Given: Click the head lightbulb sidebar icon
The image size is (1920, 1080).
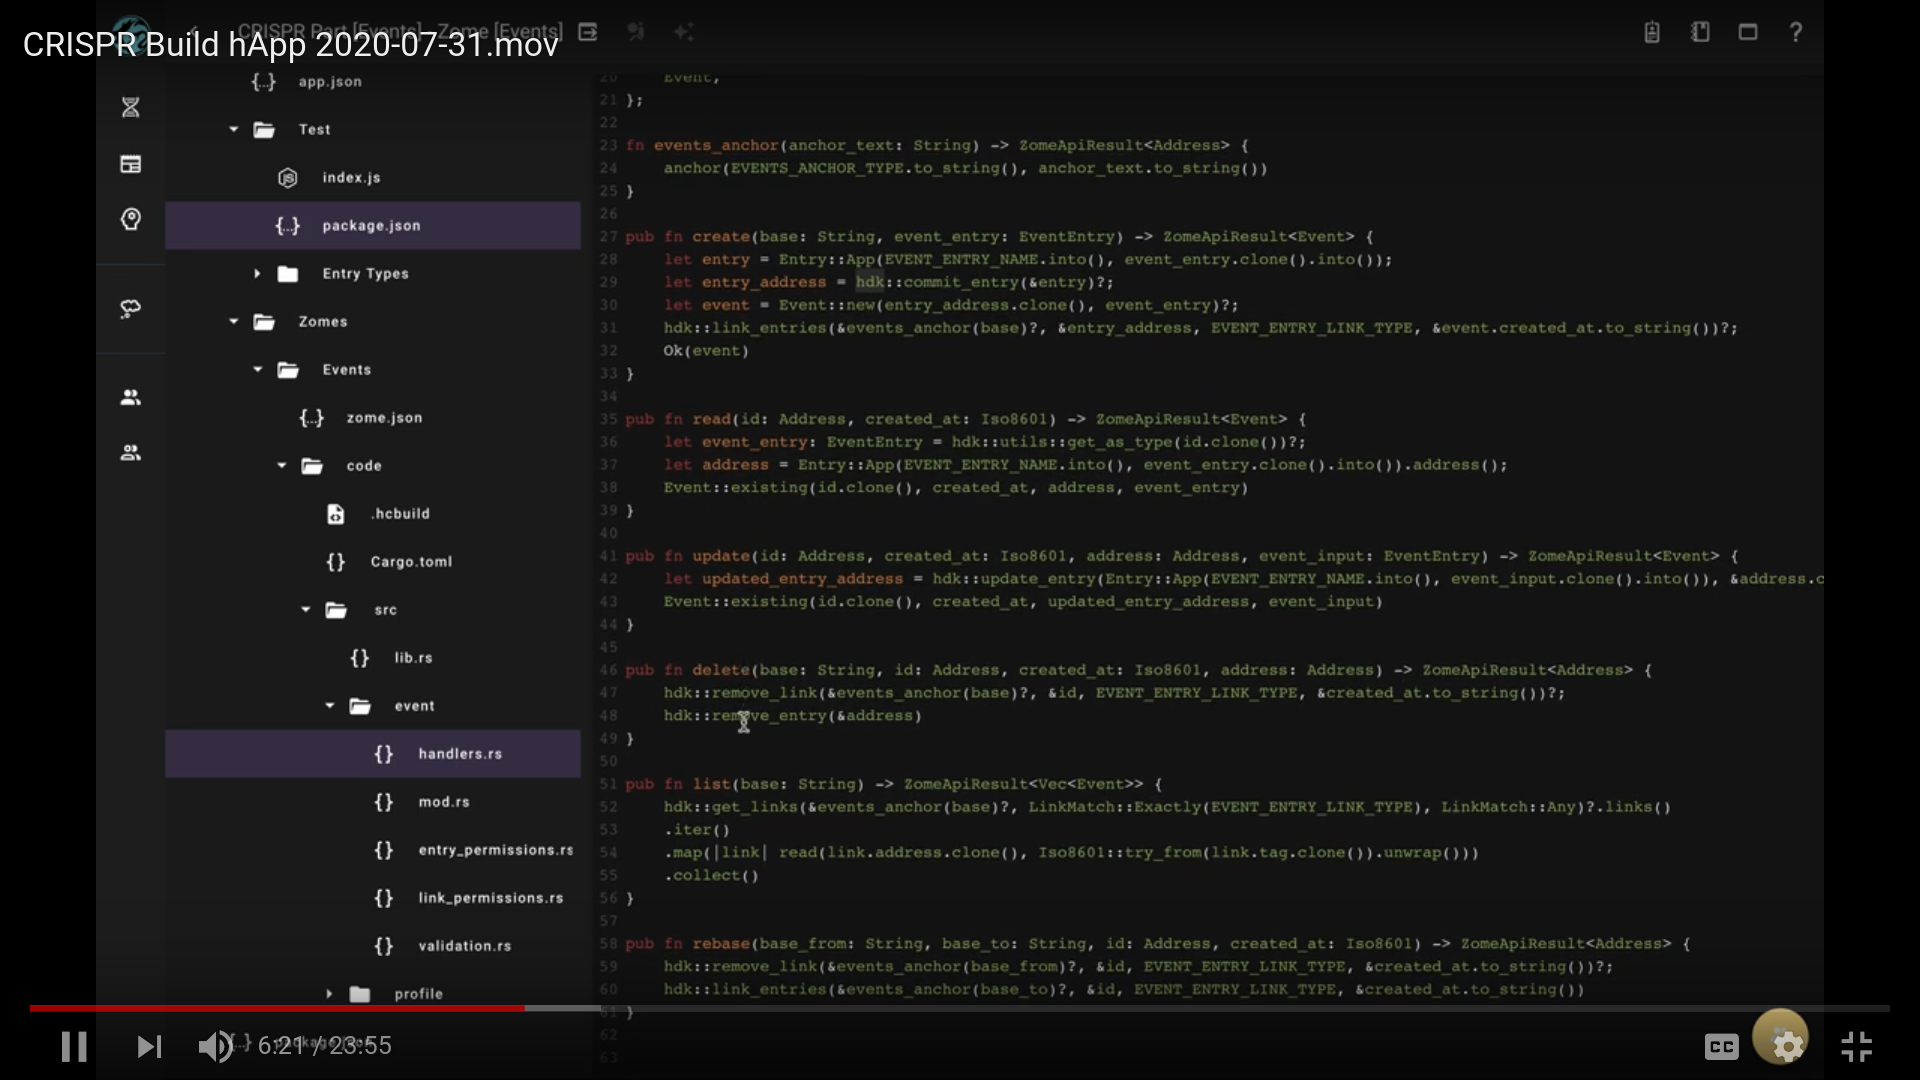Looking at the screenshot, I should point(131,219).
